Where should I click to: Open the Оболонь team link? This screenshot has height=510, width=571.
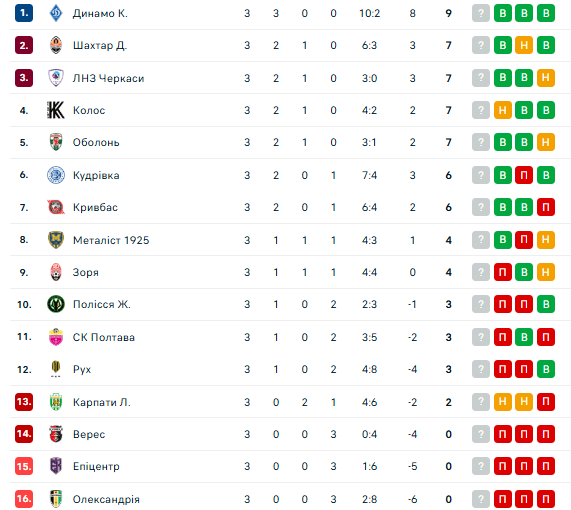[x=96, y=142]
